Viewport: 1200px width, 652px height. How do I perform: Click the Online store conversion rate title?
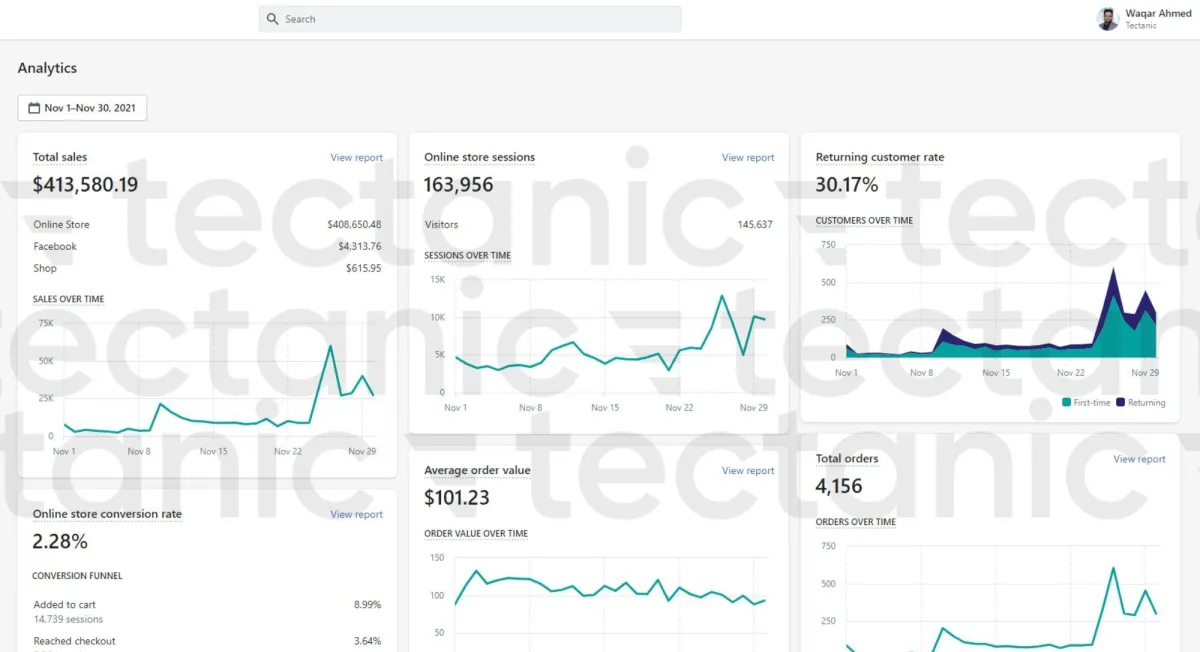pos(108,514)
